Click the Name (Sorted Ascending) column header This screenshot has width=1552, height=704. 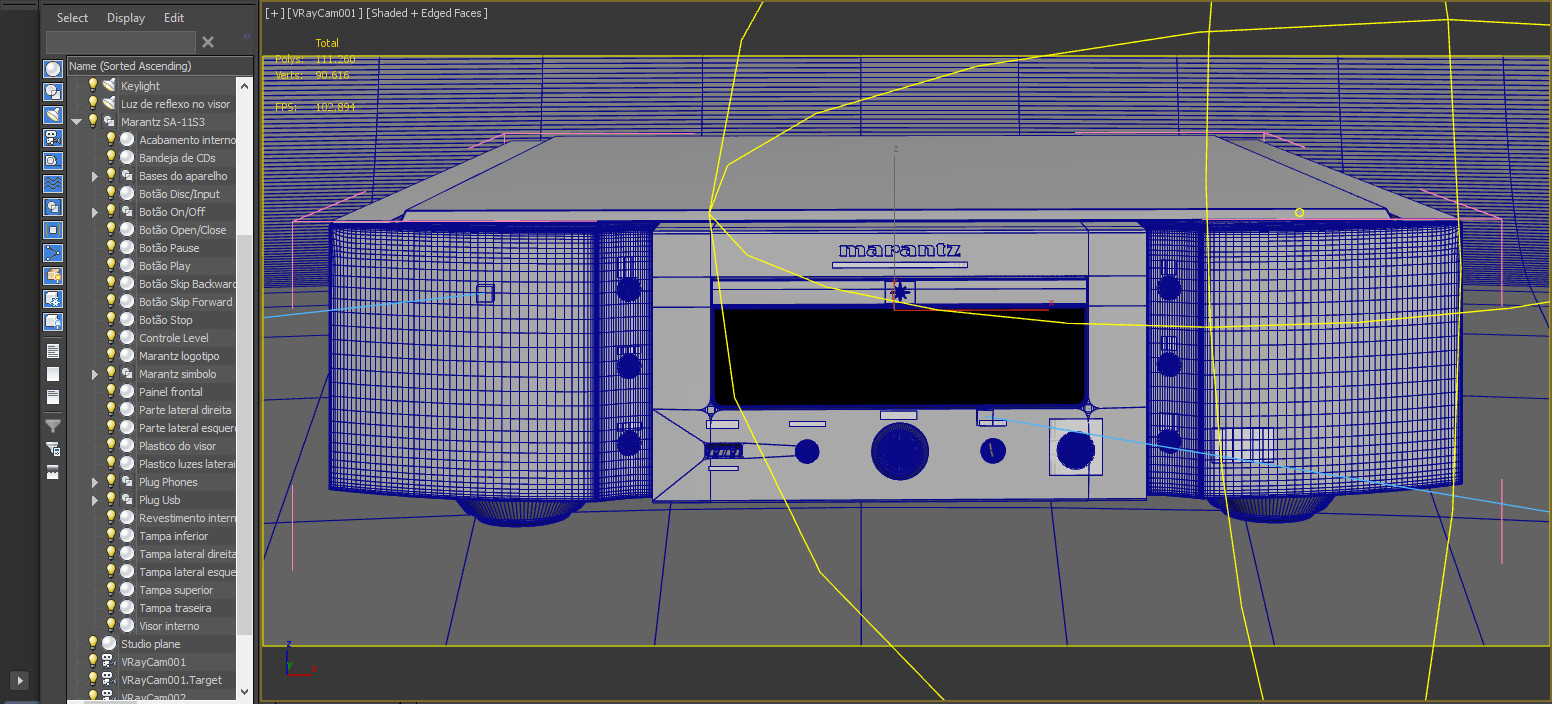point(152,66)
